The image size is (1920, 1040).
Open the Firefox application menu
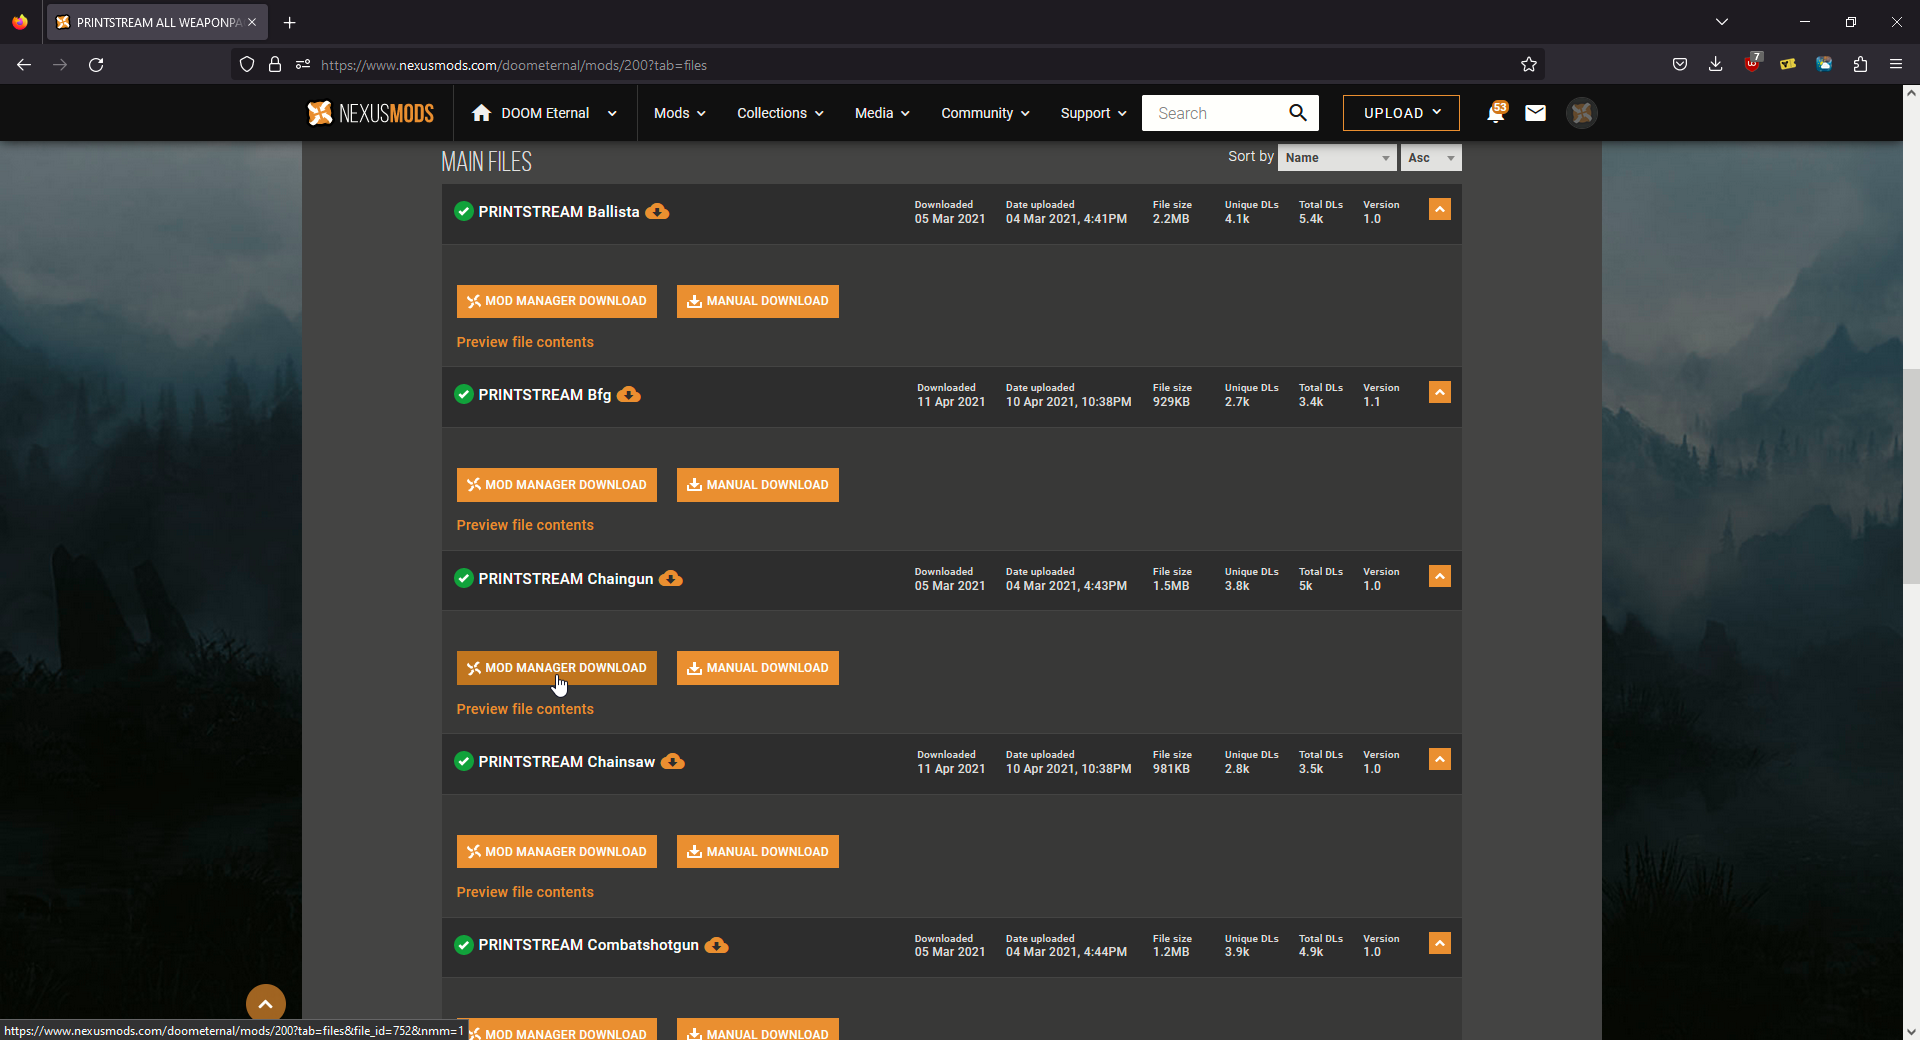click(x=1896, y=65)
